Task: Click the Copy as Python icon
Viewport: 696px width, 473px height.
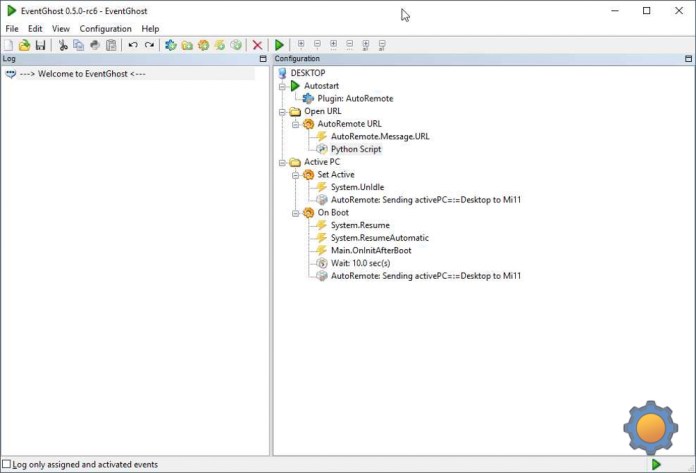Action: [x=95, y=45]
